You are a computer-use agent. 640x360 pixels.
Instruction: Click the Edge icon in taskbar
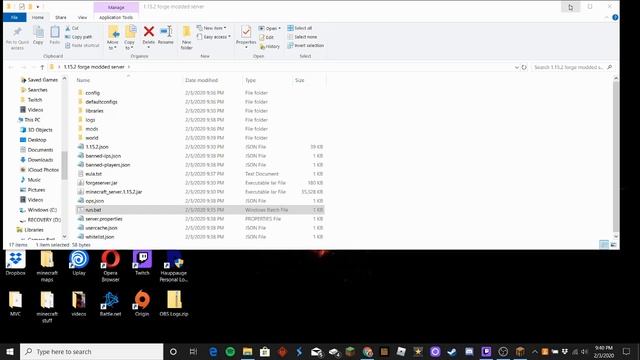[x=213, y=351]
